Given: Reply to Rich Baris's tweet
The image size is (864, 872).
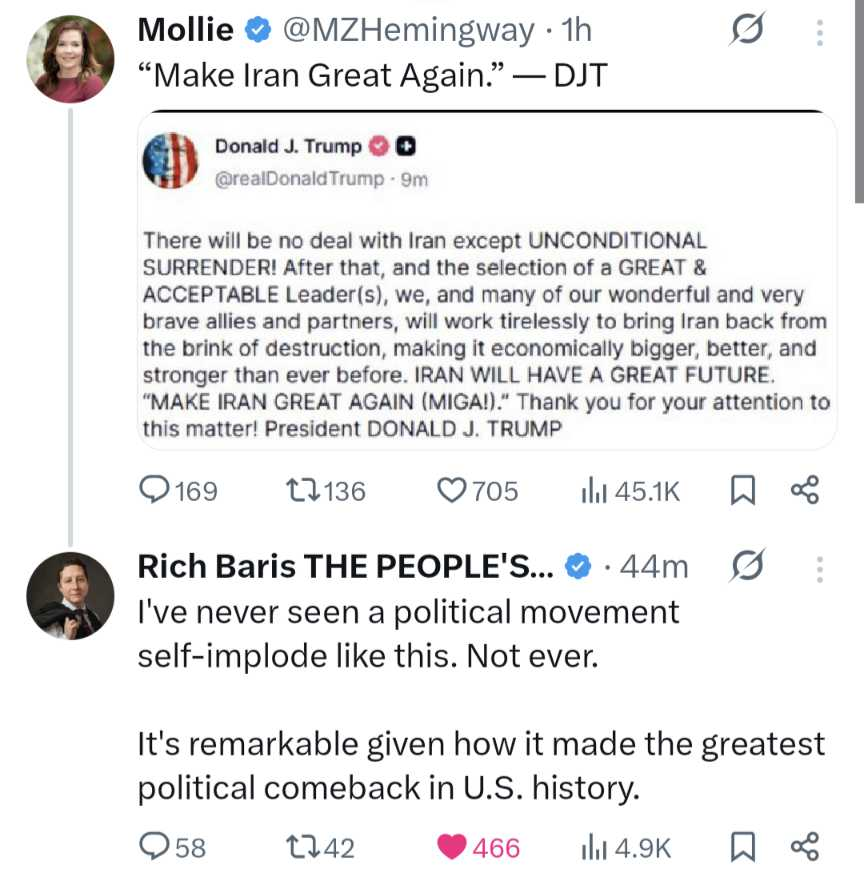Looking at the screenshot, I should pos(154,848).
